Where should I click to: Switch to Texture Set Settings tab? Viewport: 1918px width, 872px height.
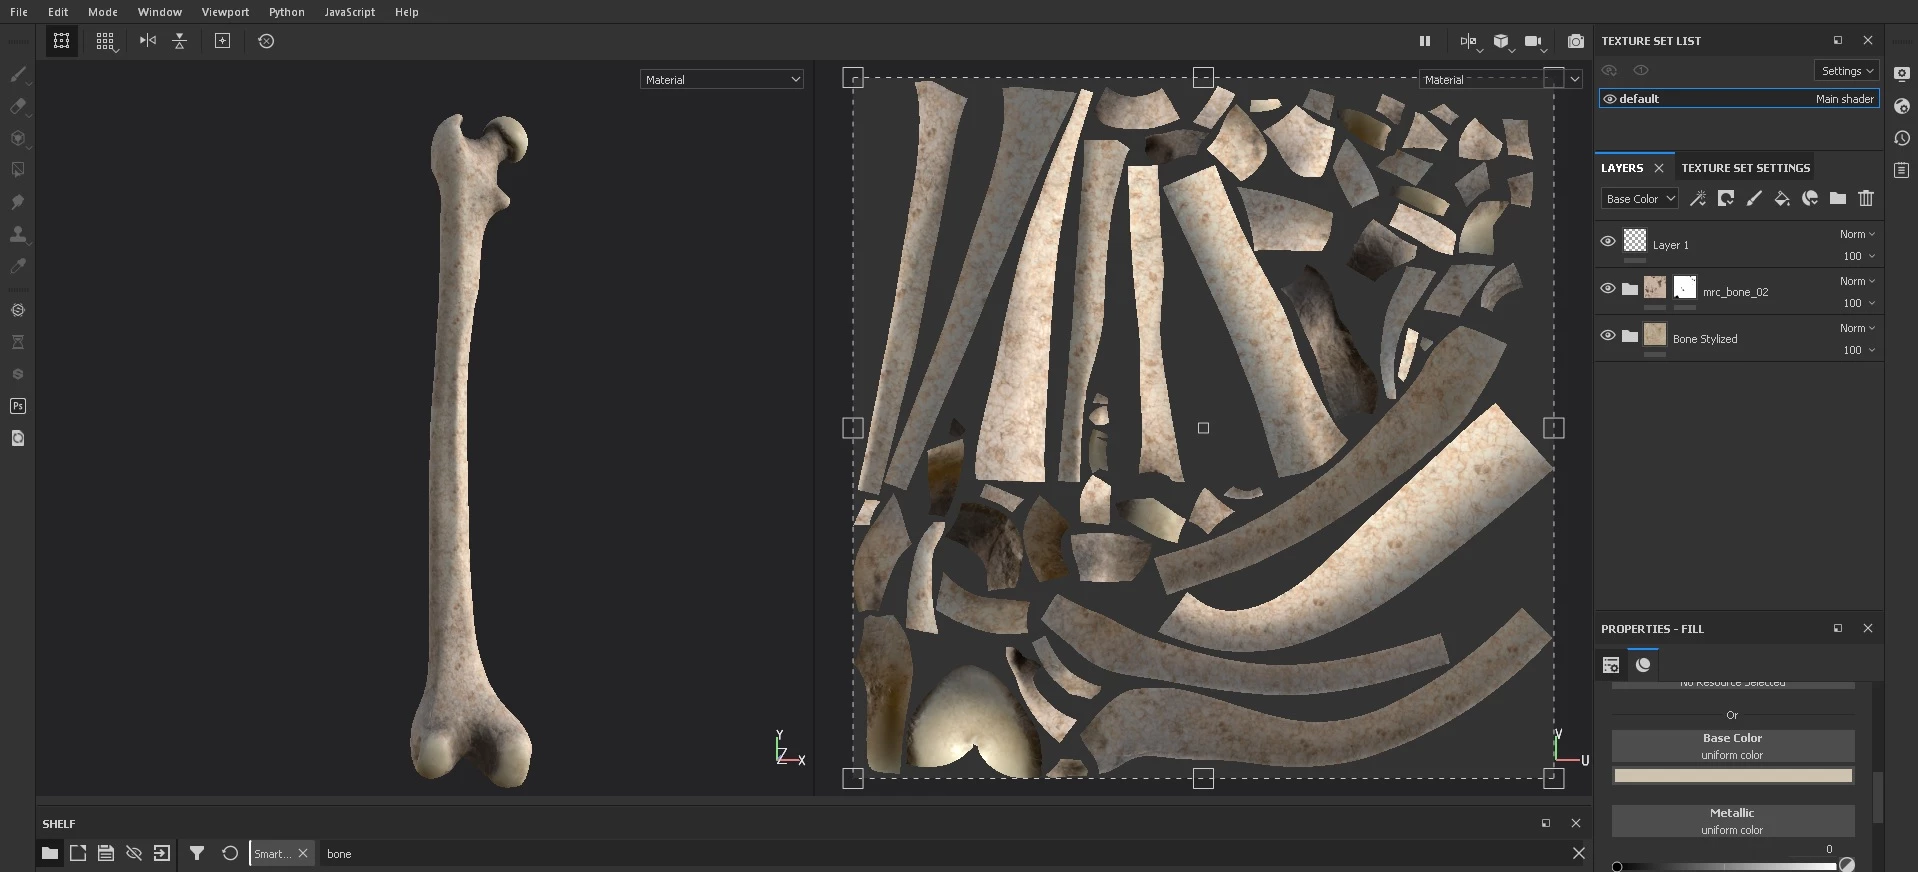click(1745, 168)
